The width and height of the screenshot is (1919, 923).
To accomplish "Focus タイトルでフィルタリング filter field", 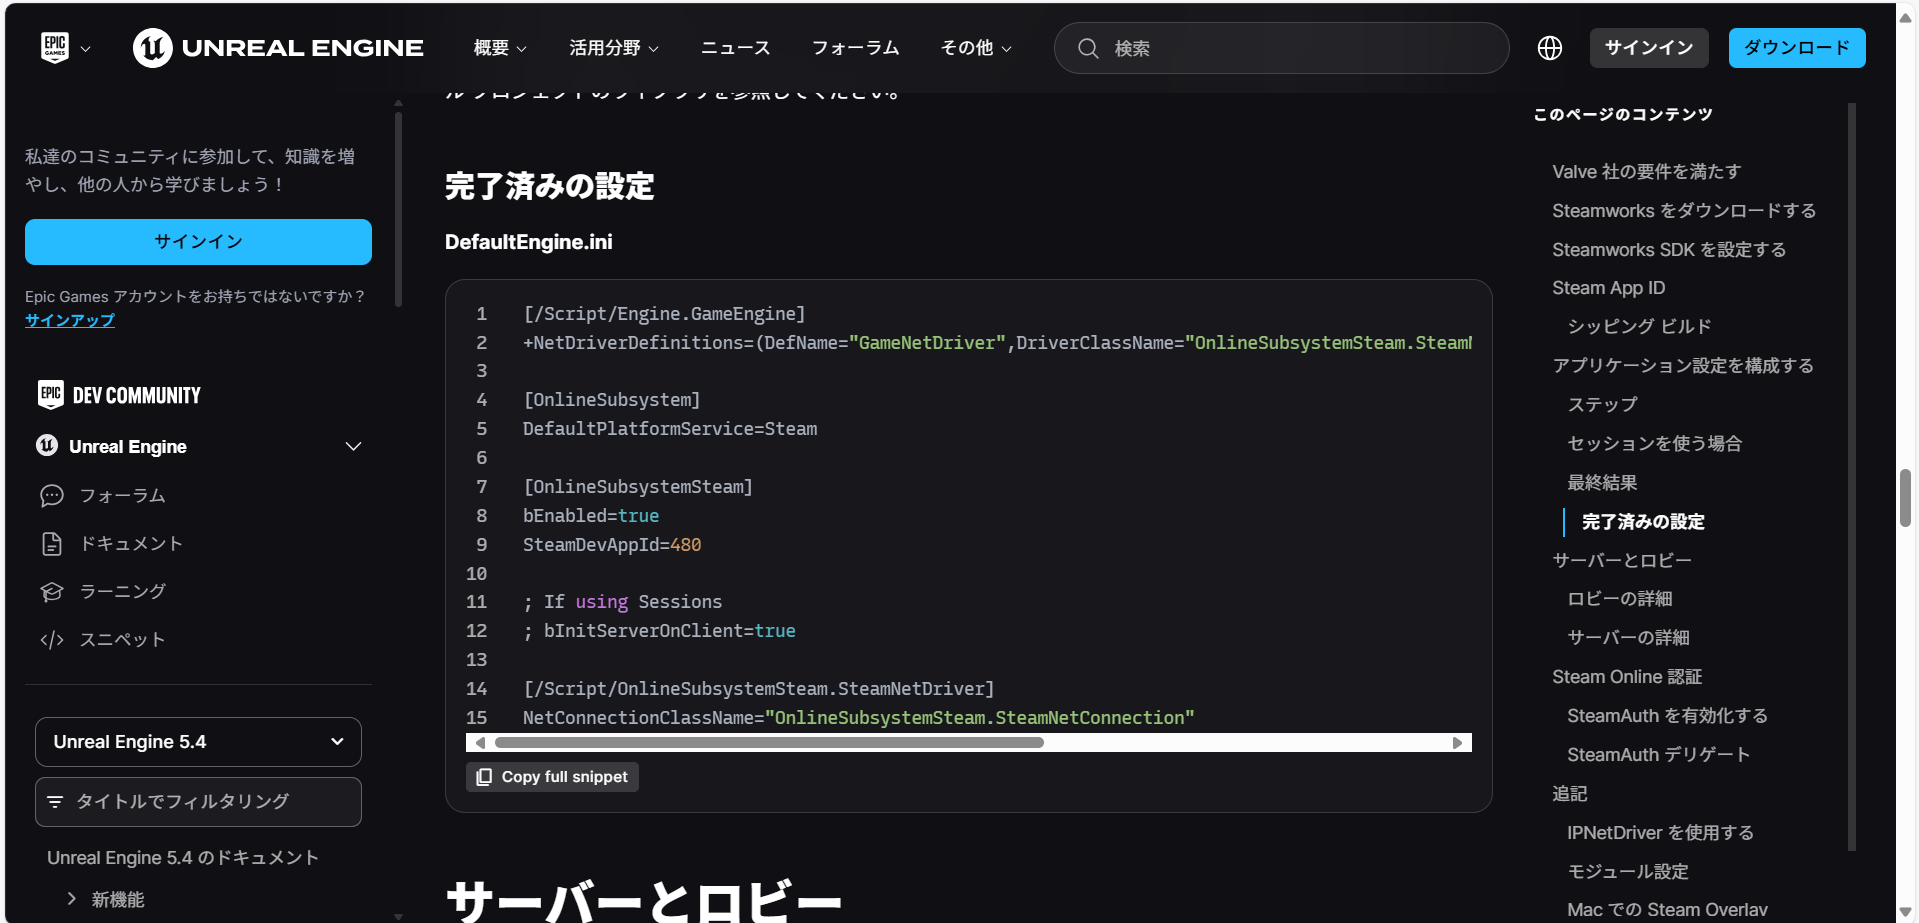I will coord(198,802).
